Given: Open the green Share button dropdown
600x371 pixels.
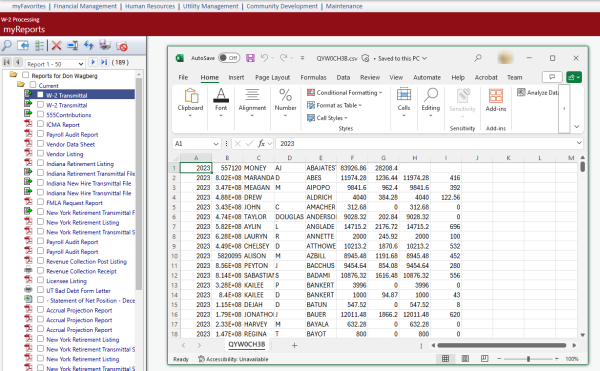Looking at the screenshot, I should (x=574, y=77).
